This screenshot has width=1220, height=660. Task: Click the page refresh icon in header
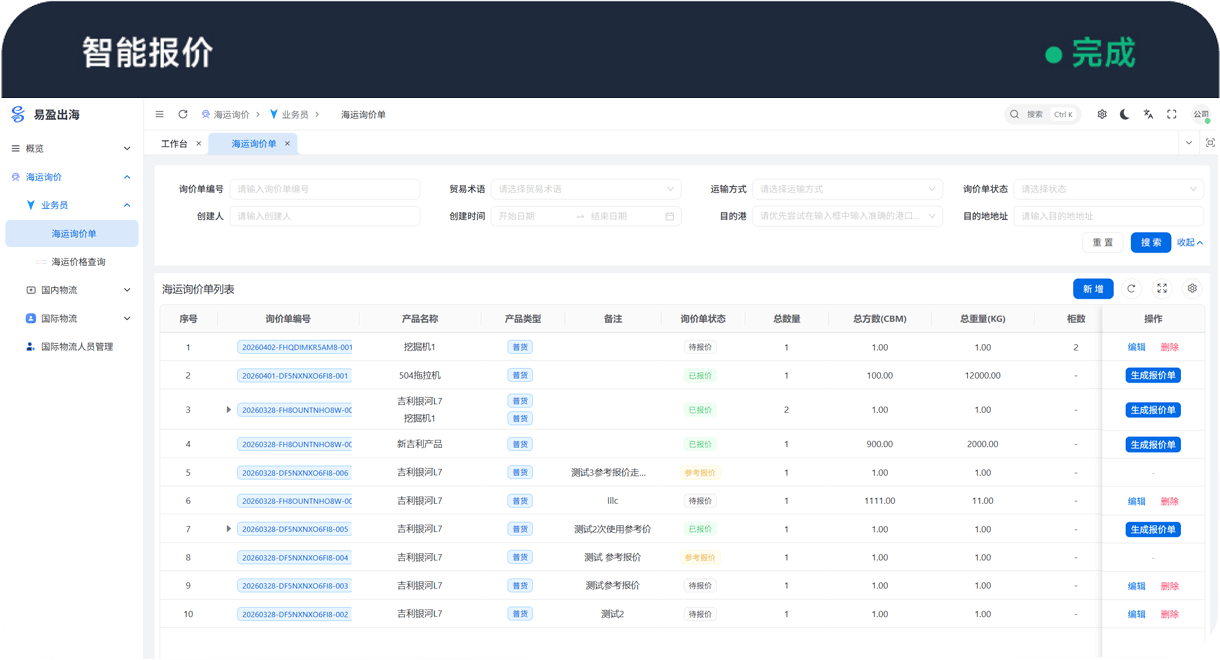click(183, 114)
